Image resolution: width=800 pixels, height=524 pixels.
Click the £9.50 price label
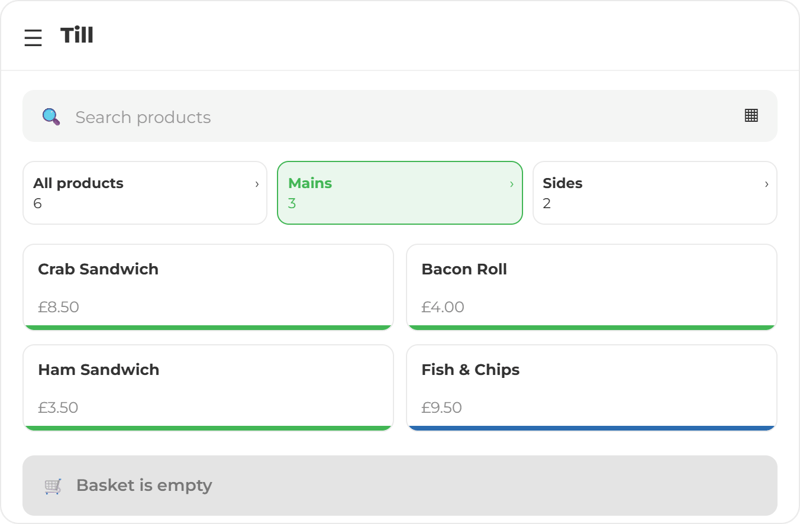(441, 408)
